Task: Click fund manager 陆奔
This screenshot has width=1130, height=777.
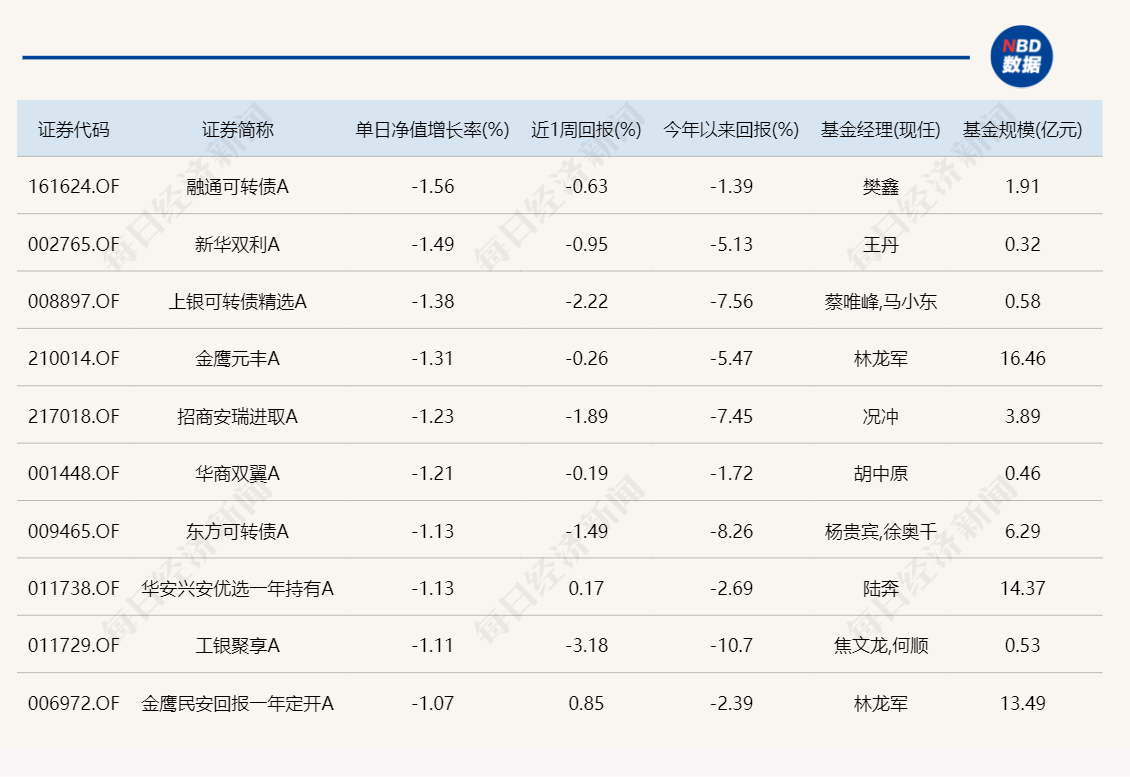Action: 881,588
